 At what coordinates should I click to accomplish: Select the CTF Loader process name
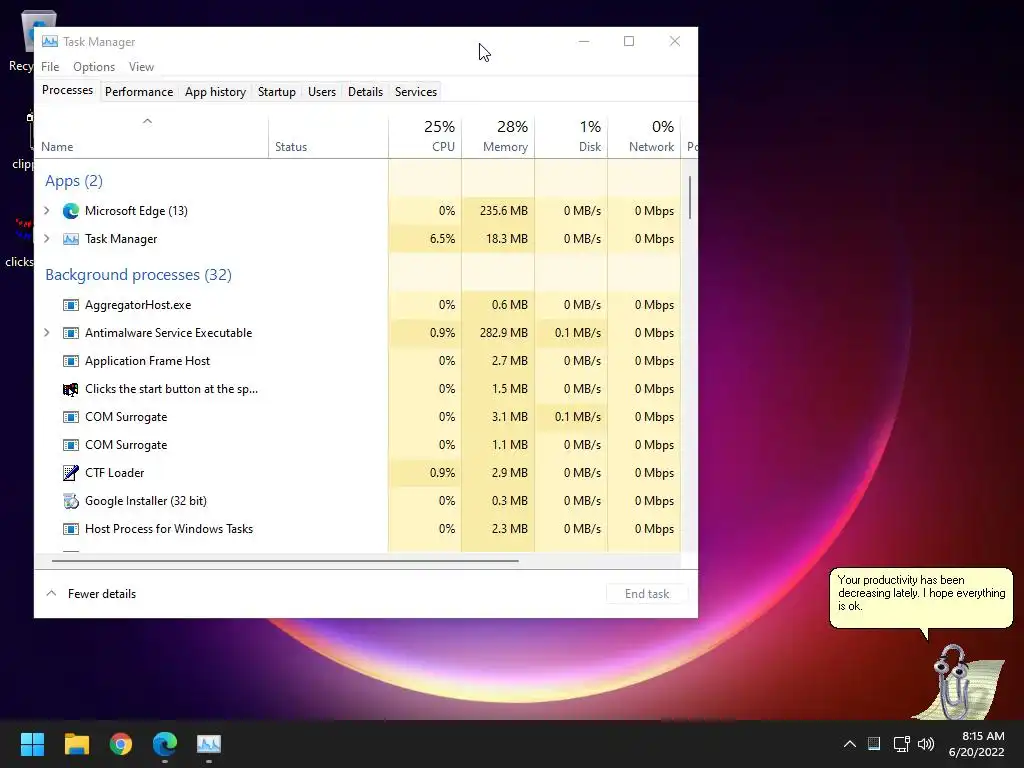[x=114, y=473]
